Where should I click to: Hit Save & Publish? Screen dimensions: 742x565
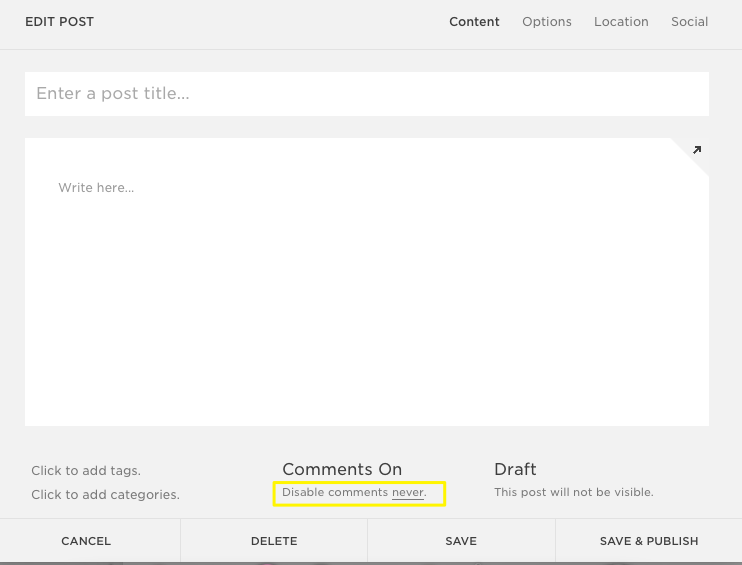(649, 541)
